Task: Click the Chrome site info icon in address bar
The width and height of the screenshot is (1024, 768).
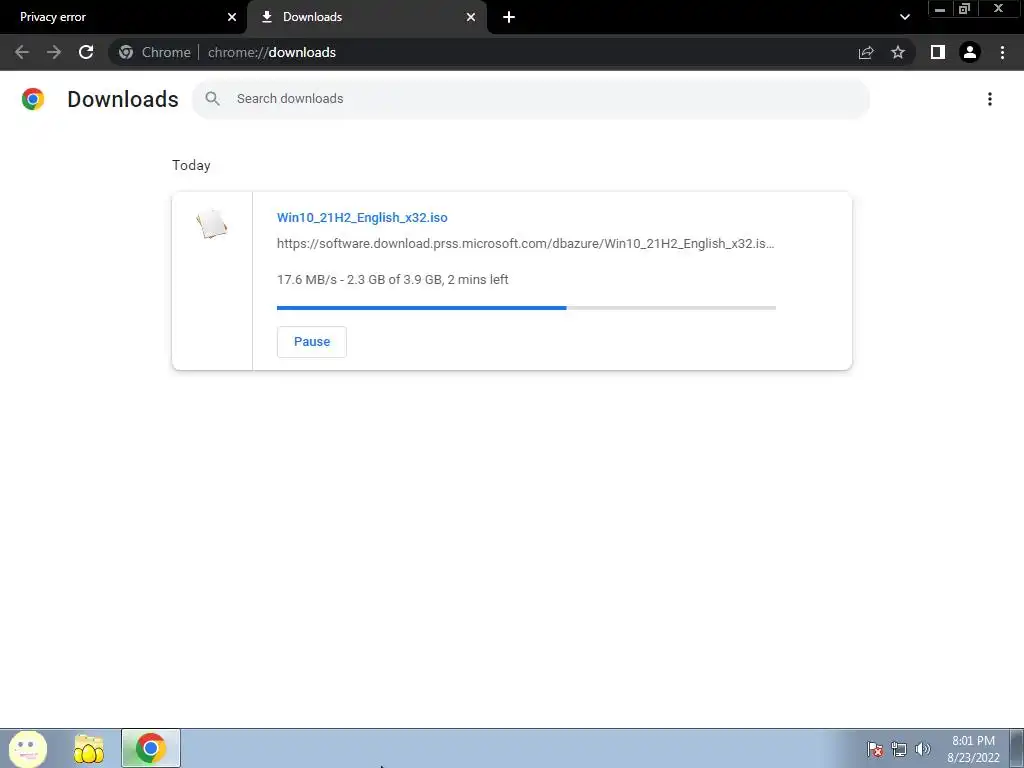Action: tap(126, 52)
